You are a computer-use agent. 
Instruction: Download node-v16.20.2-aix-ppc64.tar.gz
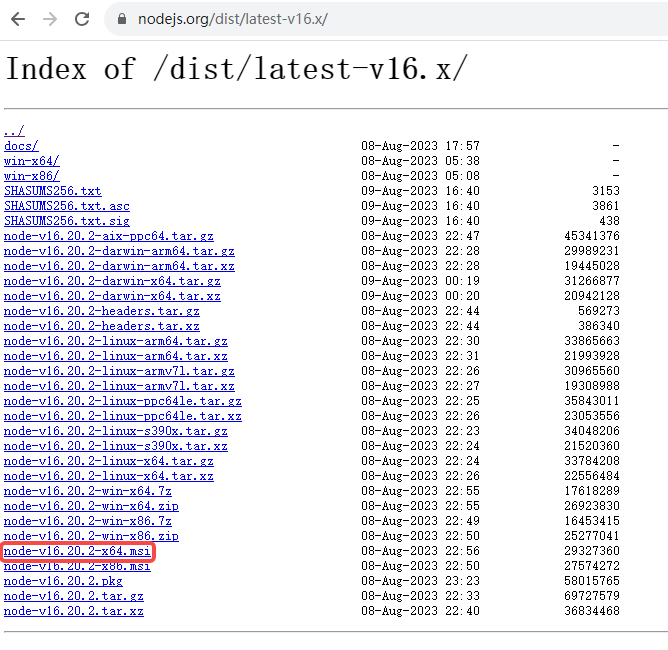pos(109,236)
